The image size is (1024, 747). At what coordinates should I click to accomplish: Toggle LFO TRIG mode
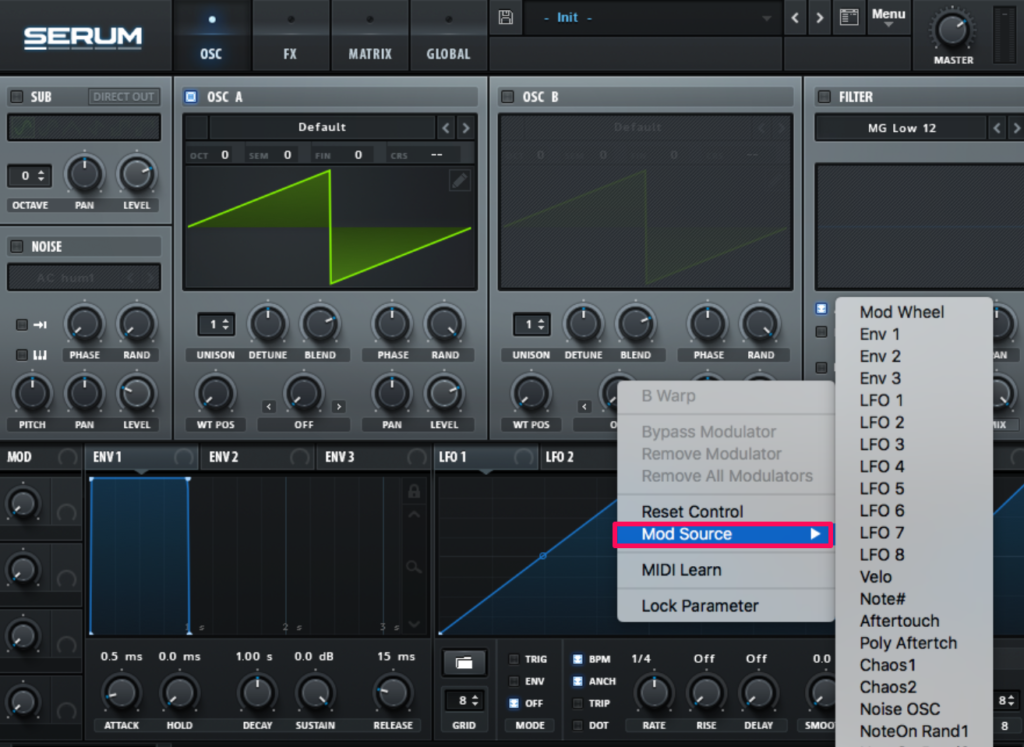(x=514, y=659)
